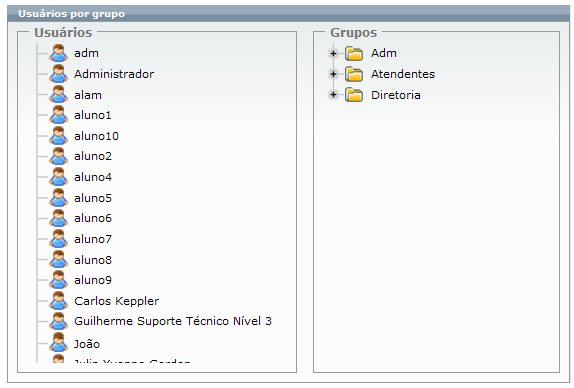
Task: Click the user icon next to adm
Action: click(59, 53)
